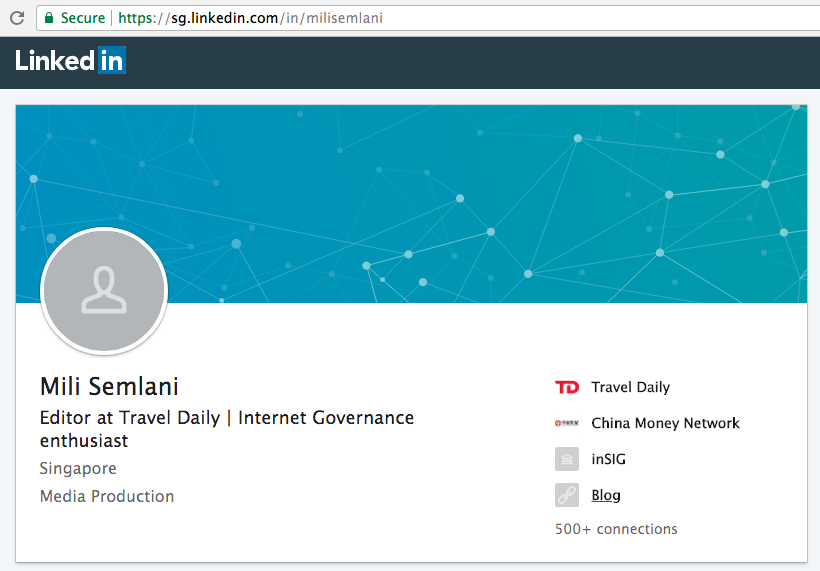
Task: Click the Travel Daily TD logo icon
Action: click(567, 387)
